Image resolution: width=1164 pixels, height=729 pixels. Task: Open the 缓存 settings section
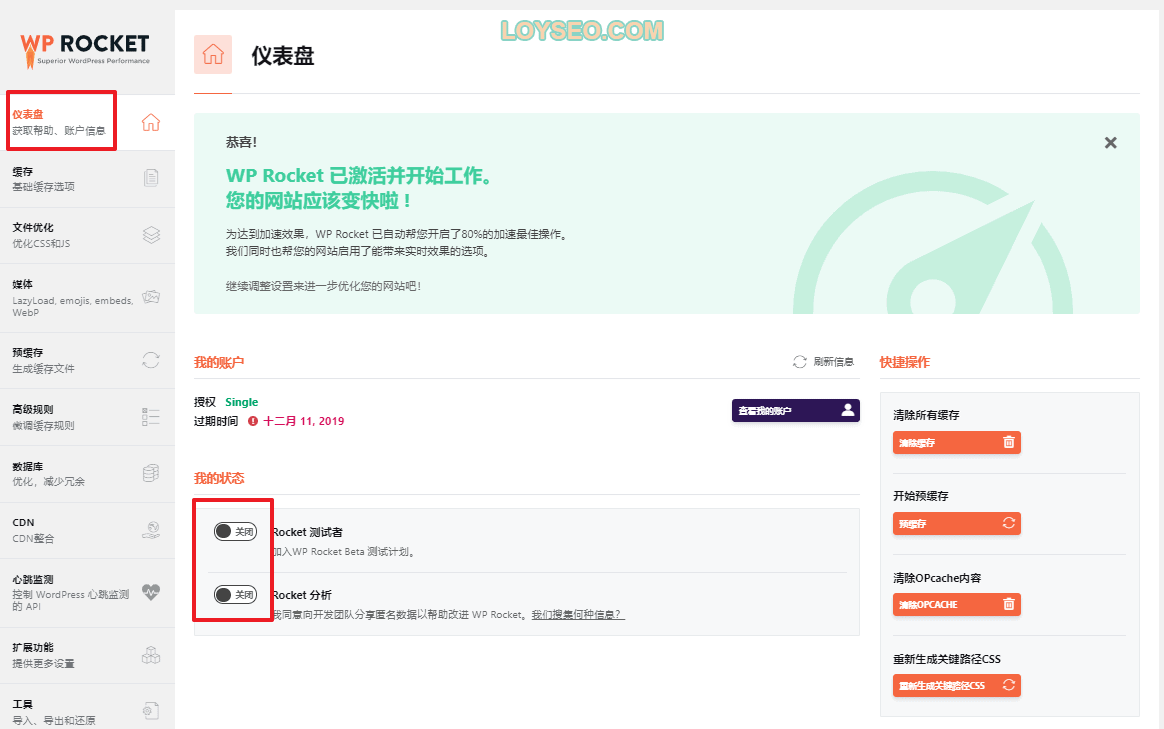click(87, 179)
